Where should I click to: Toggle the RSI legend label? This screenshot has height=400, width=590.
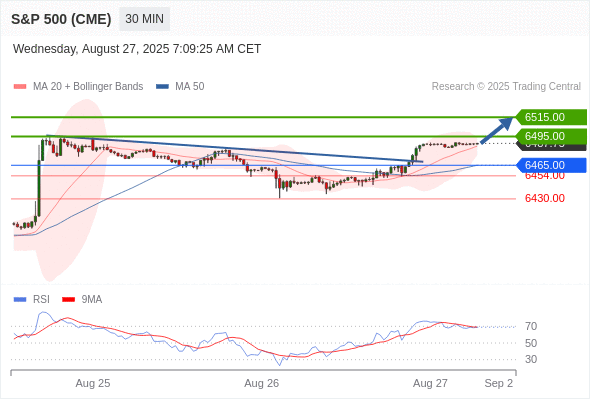coord(41,300)
